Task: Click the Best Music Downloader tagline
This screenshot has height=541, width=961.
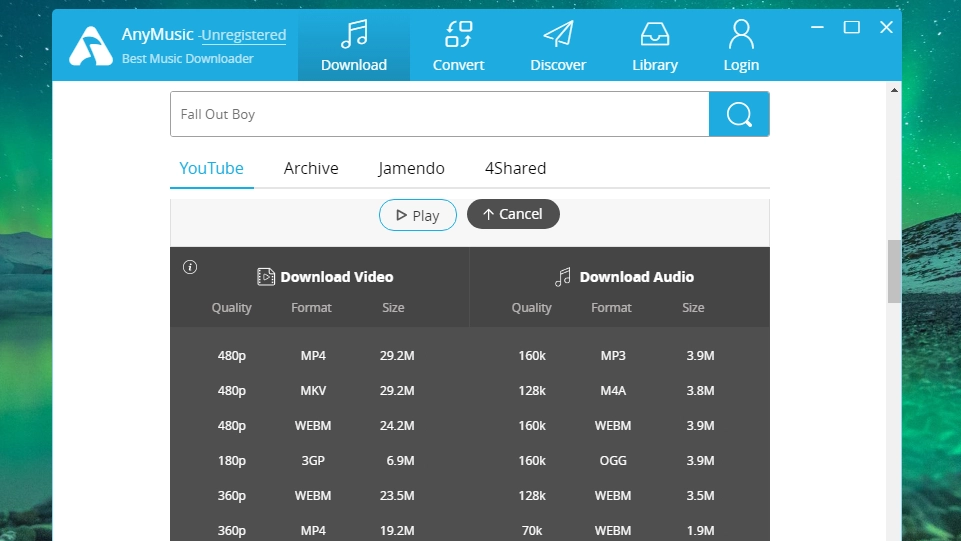Action: pos(188,59)
